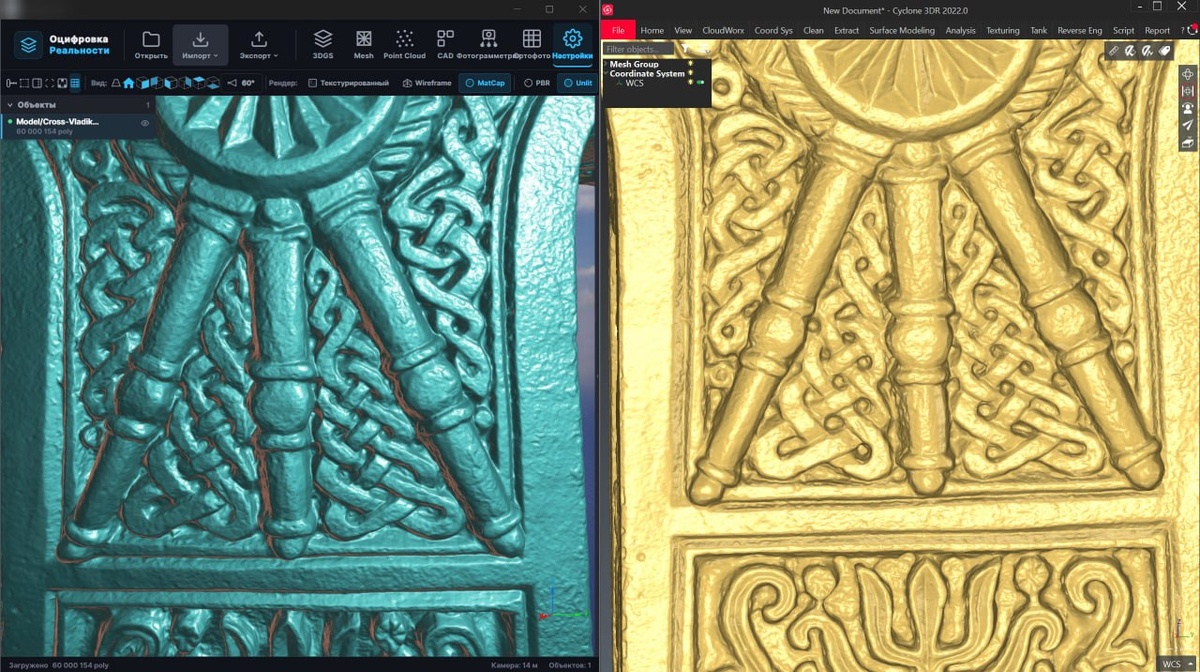Activate the dashed rectangle selection tool
Viewport: 1200px width, 672px height.
(x=24, y=83)
